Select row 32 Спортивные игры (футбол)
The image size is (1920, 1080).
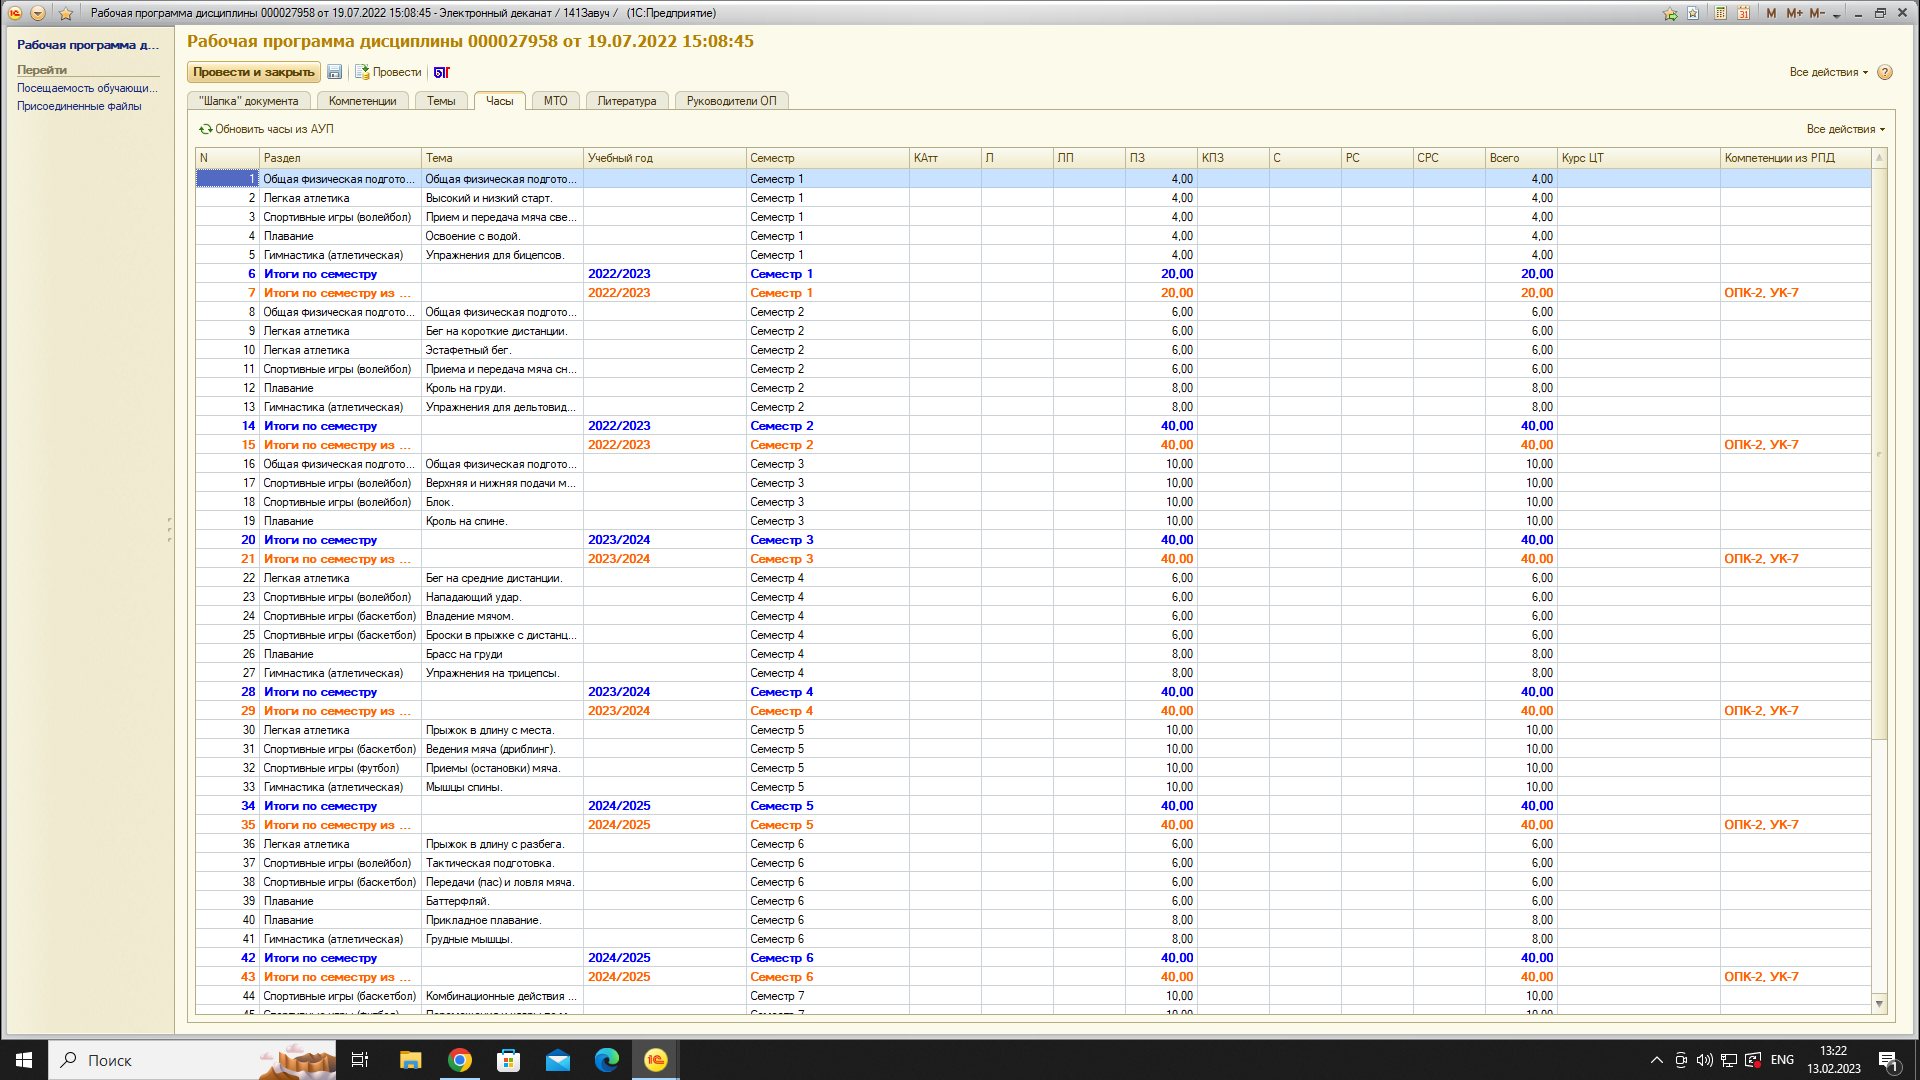pyautogui.click(x=1033, y=768)
